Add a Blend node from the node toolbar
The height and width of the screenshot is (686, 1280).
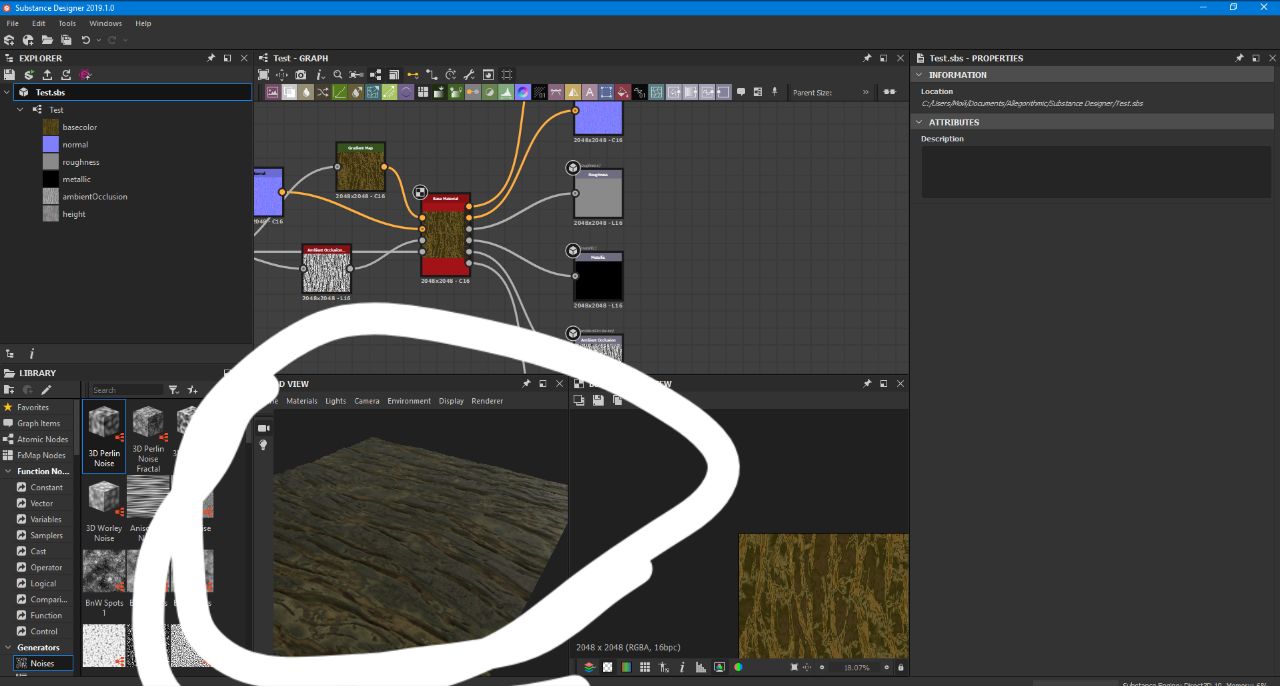pos(289,92)
